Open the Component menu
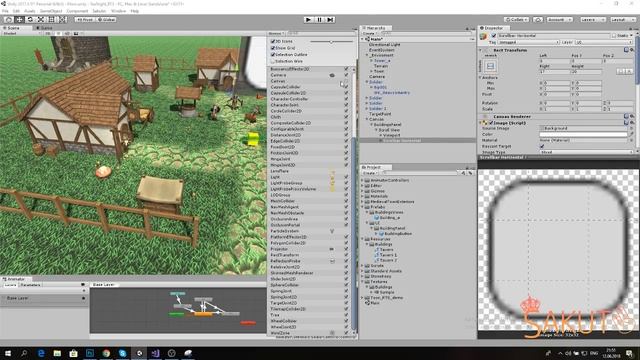 coord(77,11)
